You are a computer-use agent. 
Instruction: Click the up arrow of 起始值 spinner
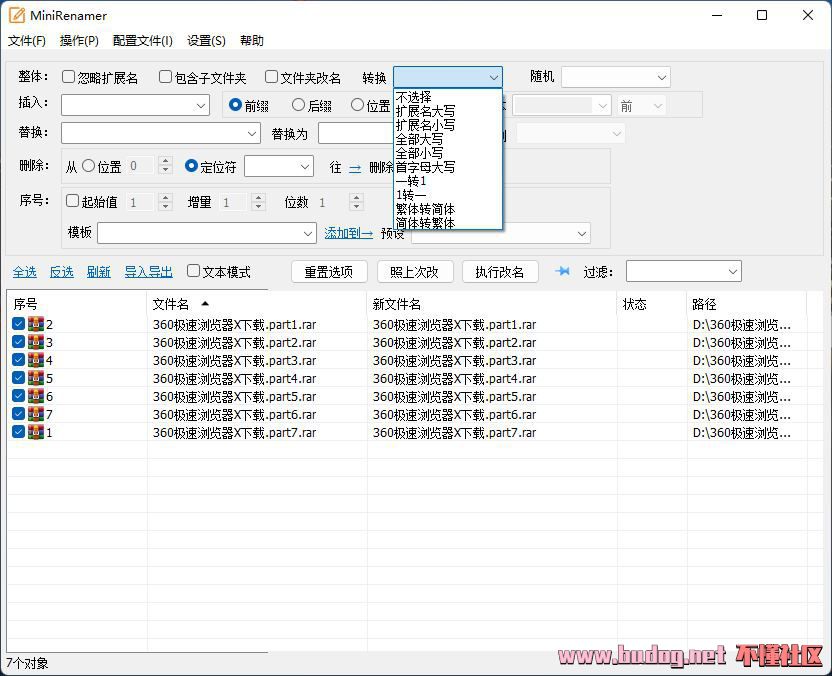[166, 197]
